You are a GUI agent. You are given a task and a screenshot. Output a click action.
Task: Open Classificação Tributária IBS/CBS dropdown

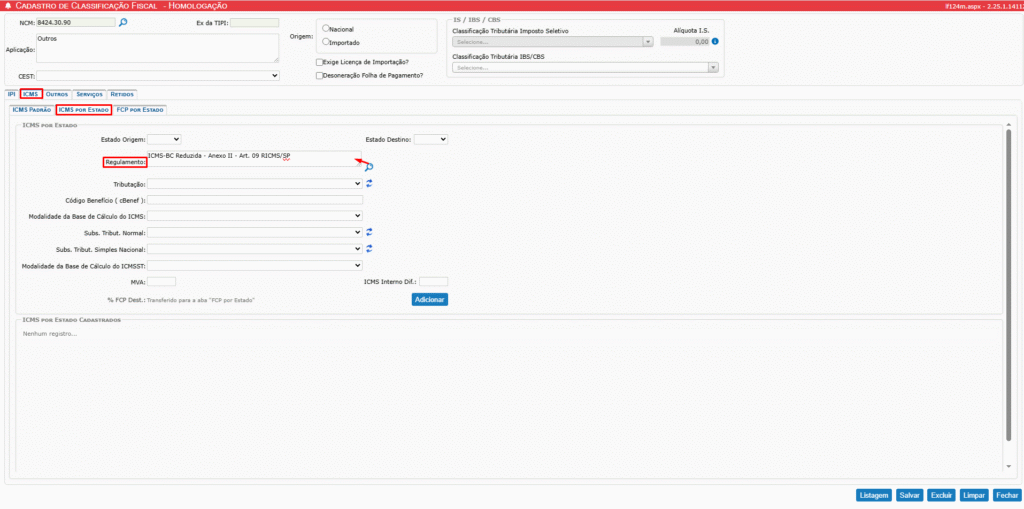click(x=586, y=68)
